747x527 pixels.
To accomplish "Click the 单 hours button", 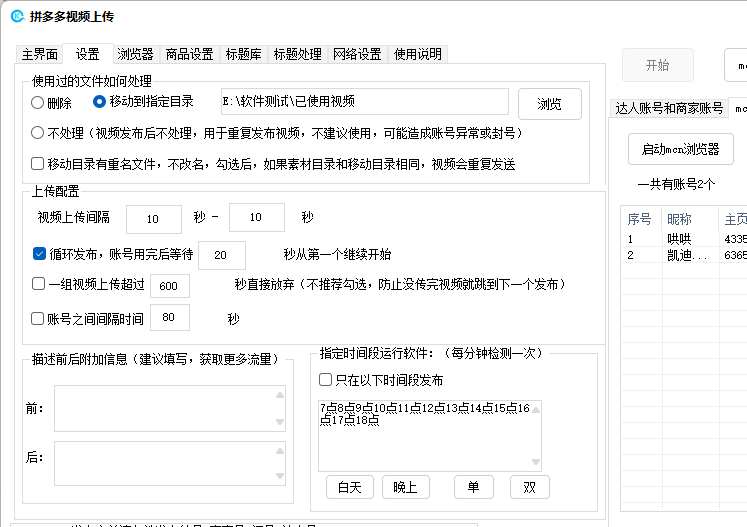I will tap(474, 487).
